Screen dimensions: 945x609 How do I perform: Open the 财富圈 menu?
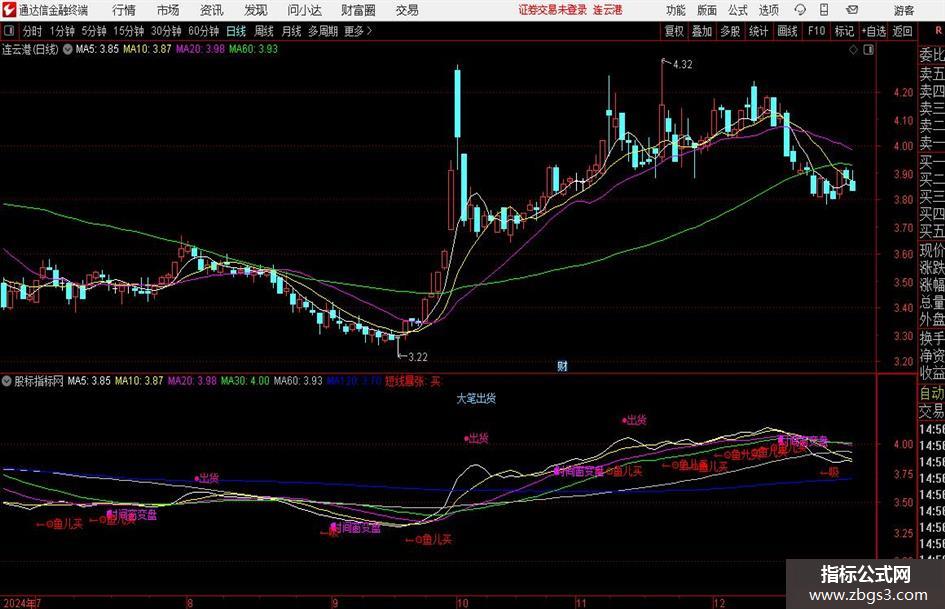358,10
